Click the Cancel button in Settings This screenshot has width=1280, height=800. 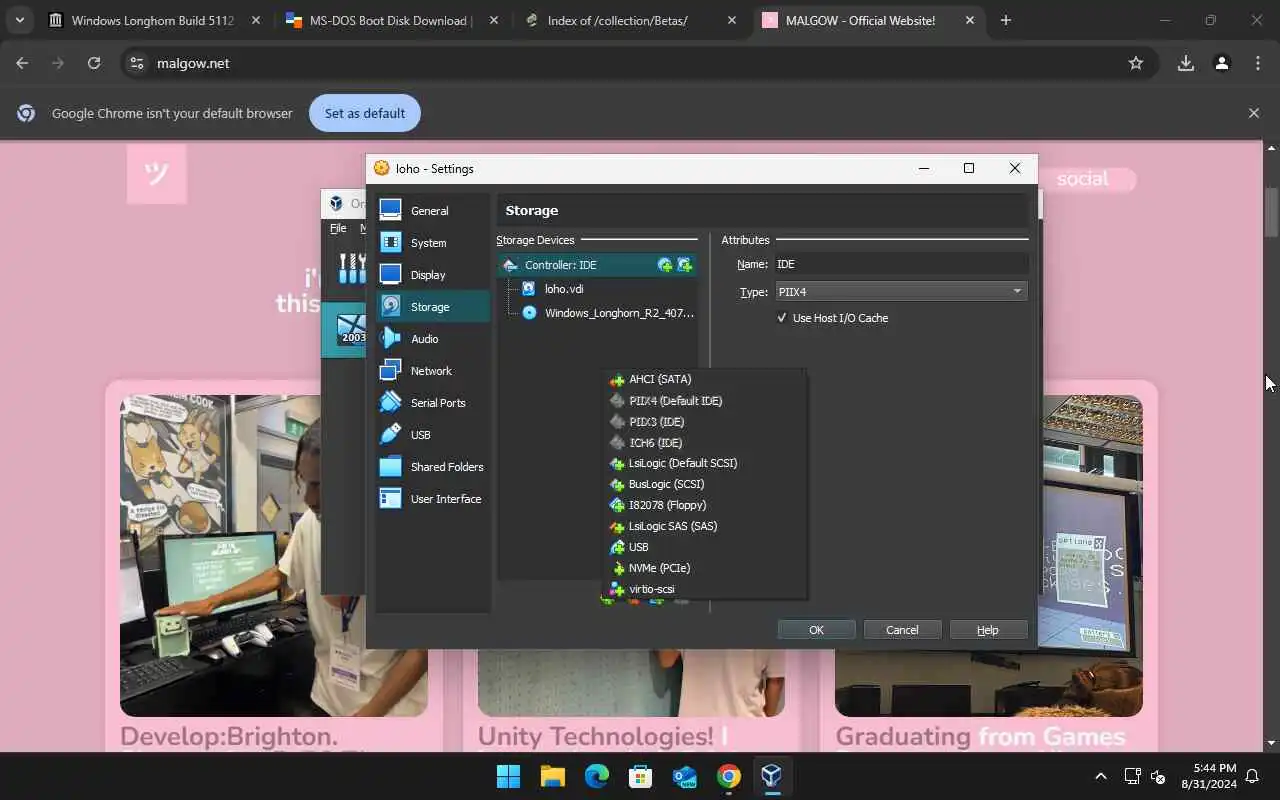point(902,630)
